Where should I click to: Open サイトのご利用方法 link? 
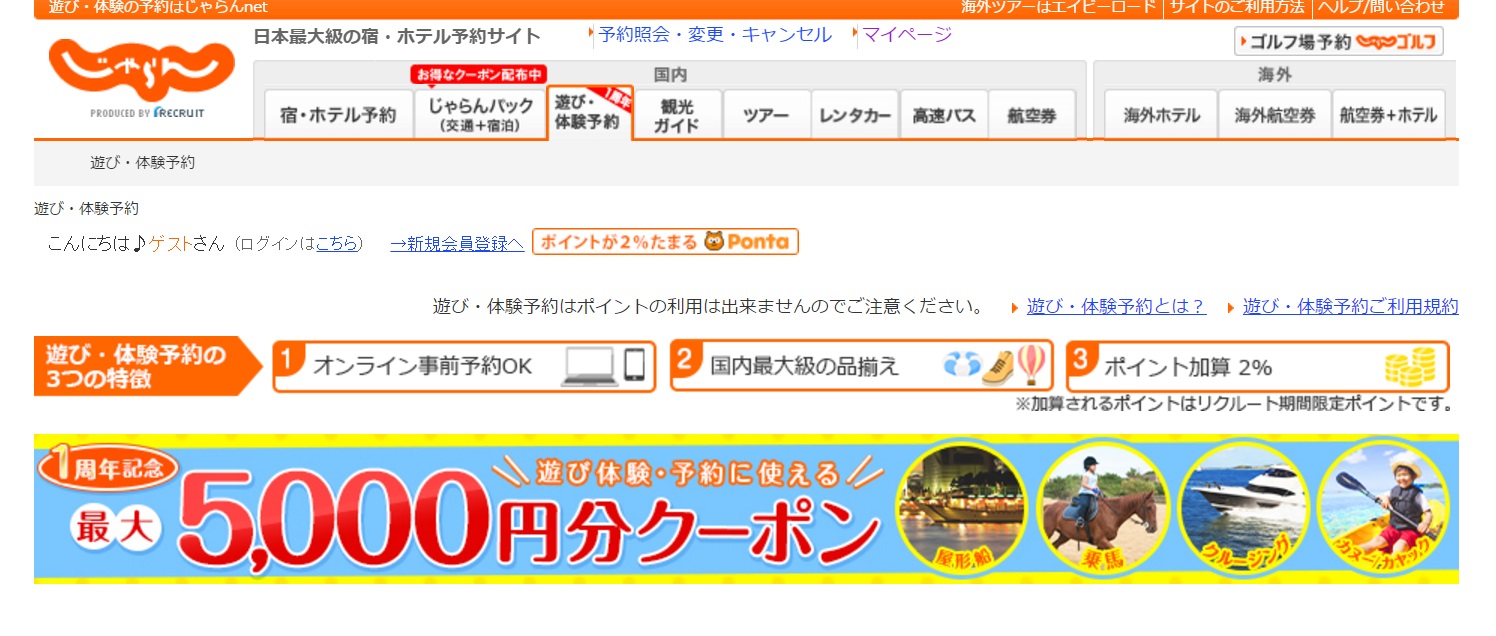click(x=1237, y=7)
